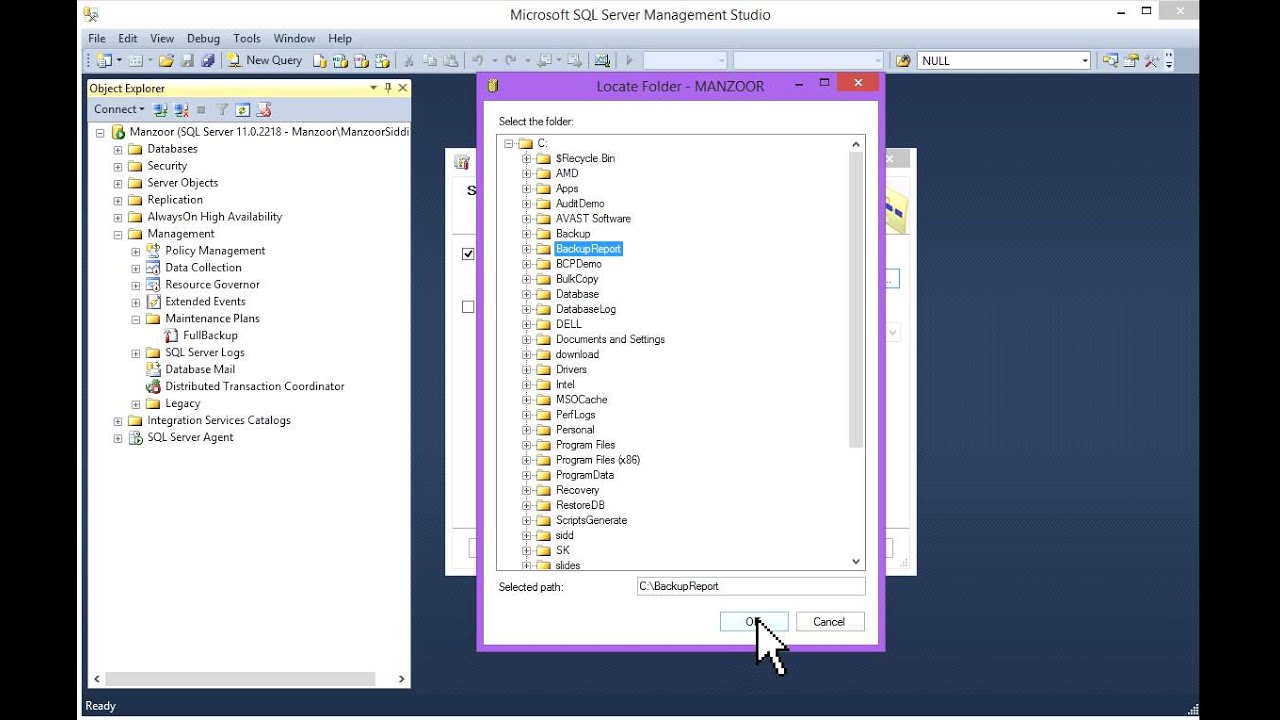
Task: Click the scroll-down arrow of folder list
Action: pyautogui.click(x=856, y=562)
